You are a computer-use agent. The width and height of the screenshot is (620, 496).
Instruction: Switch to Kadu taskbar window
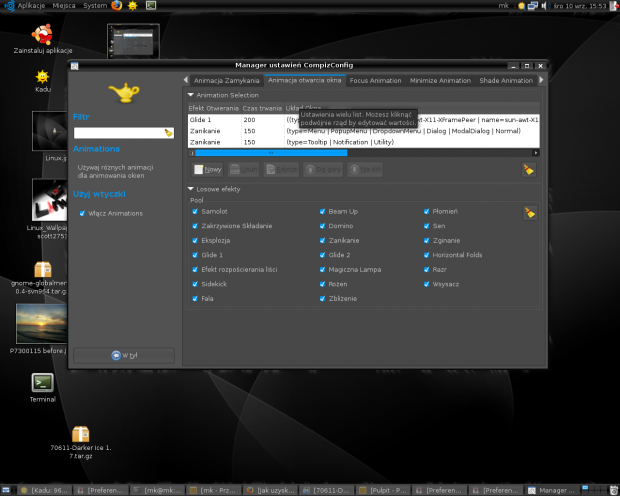tap(45, 490)
